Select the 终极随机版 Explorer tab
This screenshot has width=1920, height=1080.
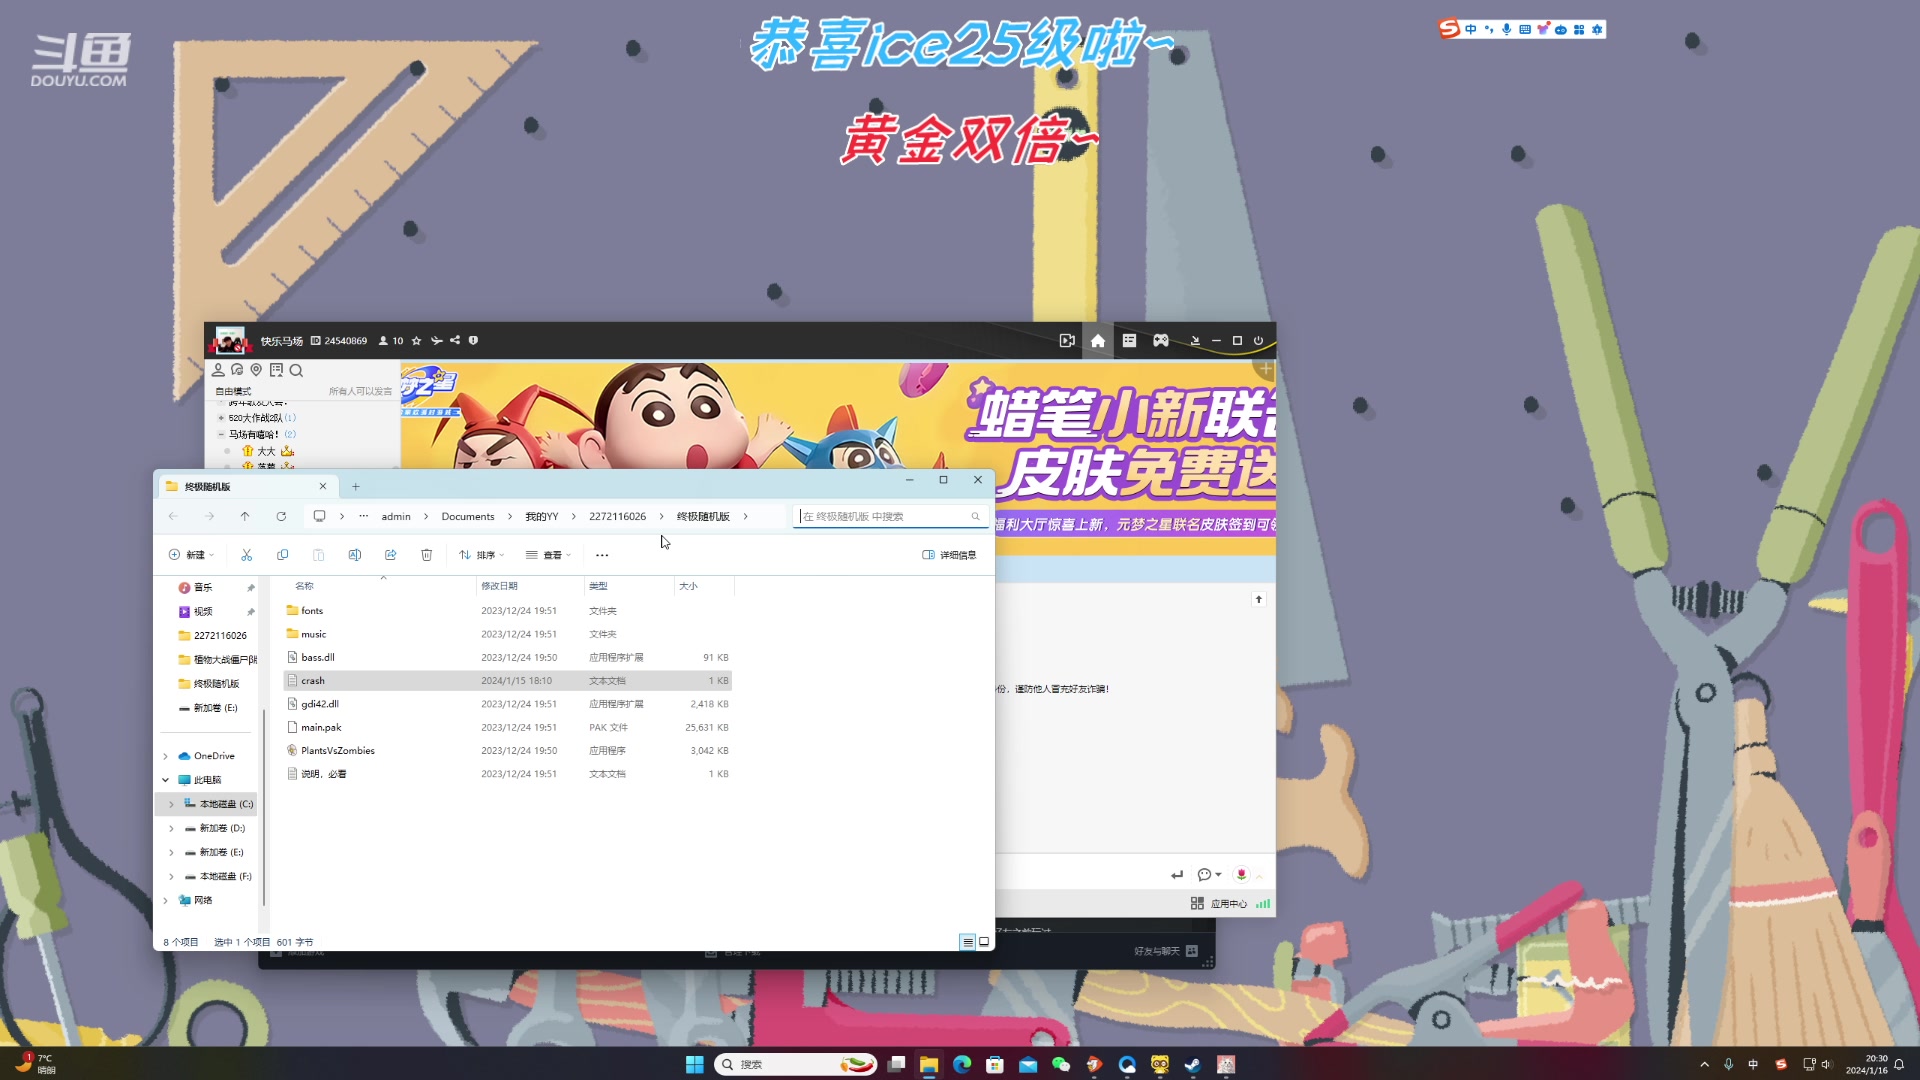pyautogui.click(x=245, y=486)
